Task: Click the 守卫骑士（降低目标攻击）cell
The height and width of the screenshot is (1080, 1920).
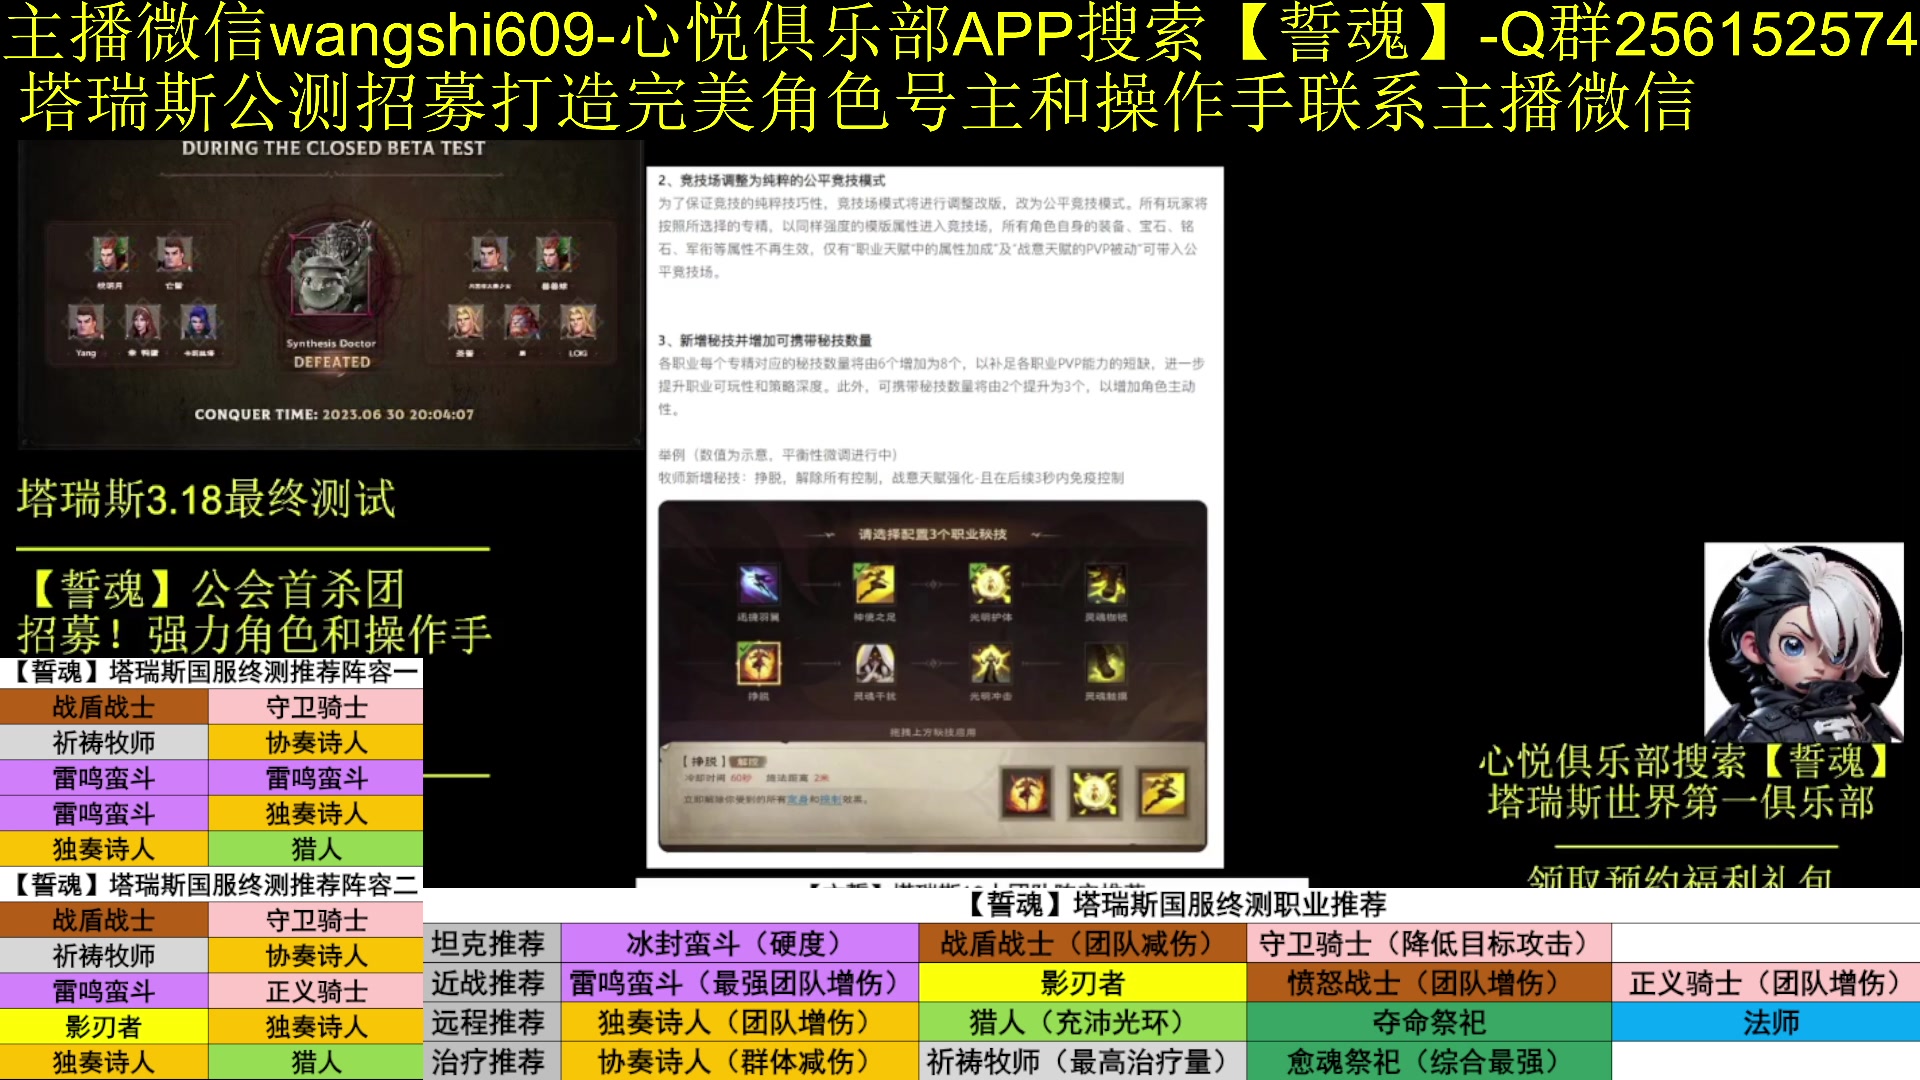Action: [1429, 944]
